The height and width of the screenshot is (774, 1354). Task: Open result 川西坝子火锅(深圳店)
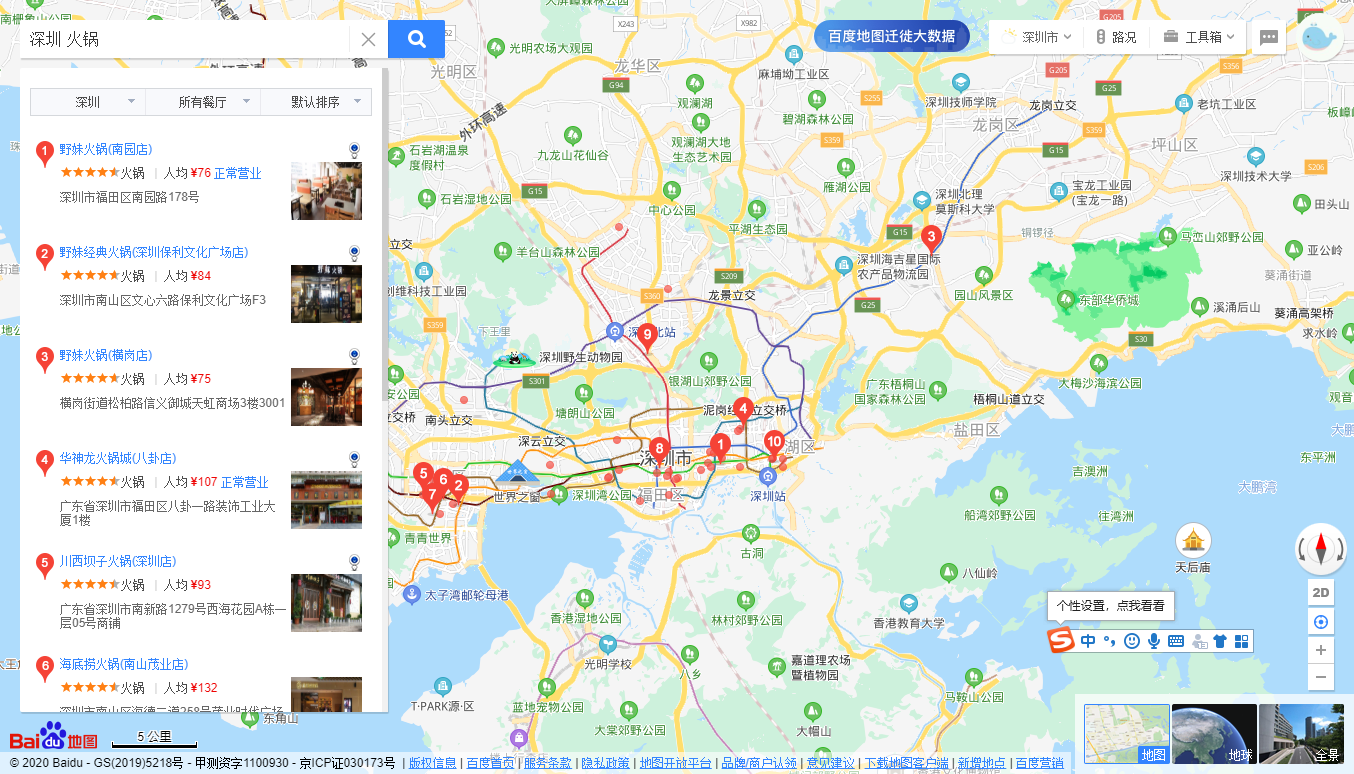pos(117,561)
